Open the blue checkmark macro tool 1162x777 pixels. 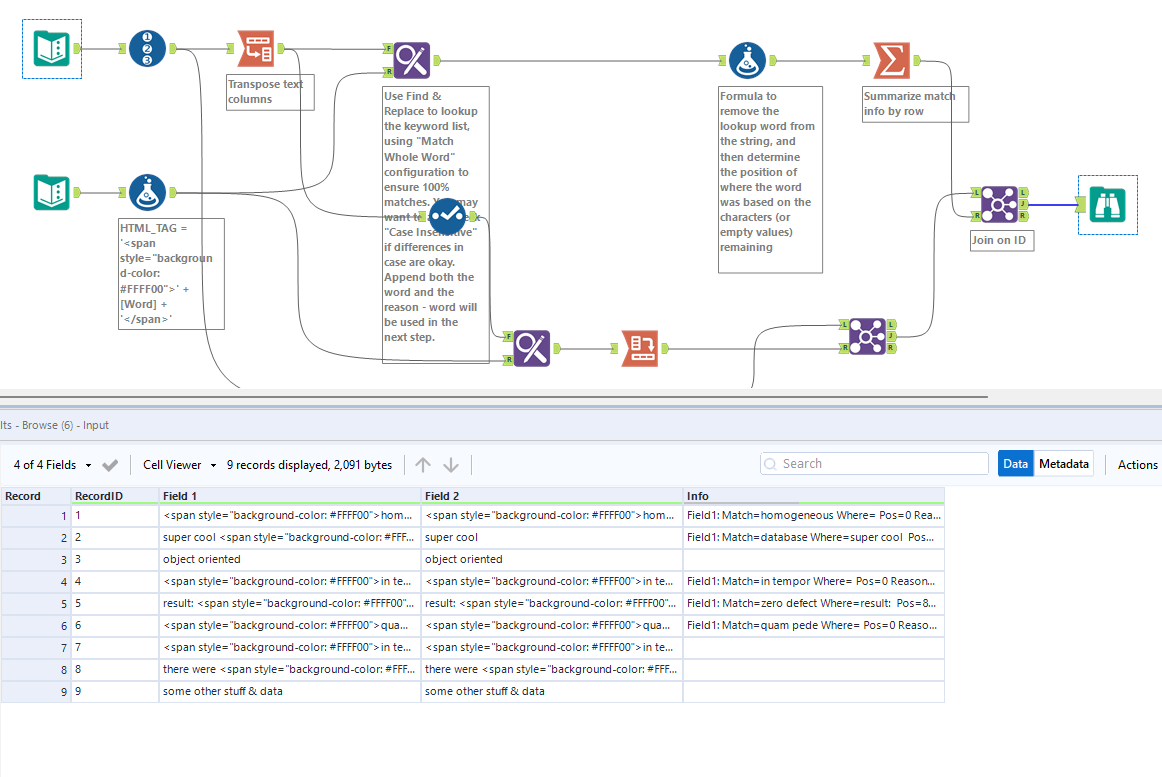click(447, 217)
